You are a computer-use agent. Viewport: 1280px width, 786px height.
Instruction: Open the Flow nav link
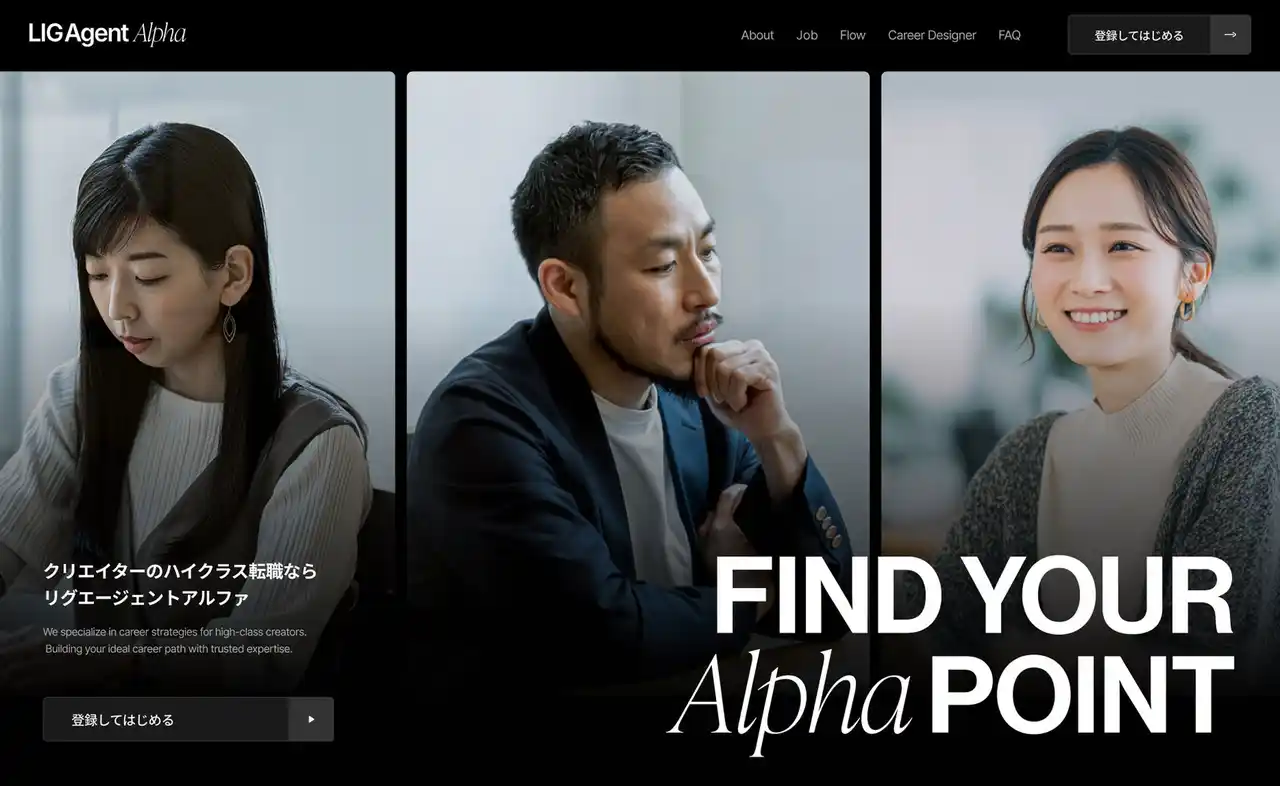pyautogui.click(x=853, y=35)
